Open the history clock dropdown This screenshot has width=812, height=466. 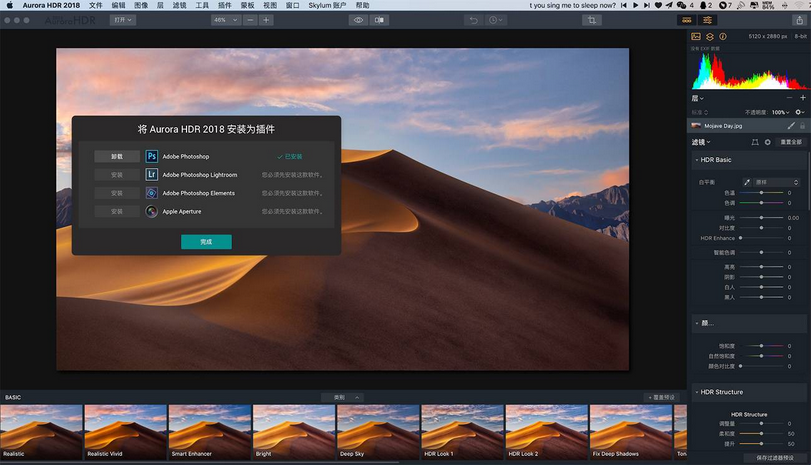[x=495, y=20]
